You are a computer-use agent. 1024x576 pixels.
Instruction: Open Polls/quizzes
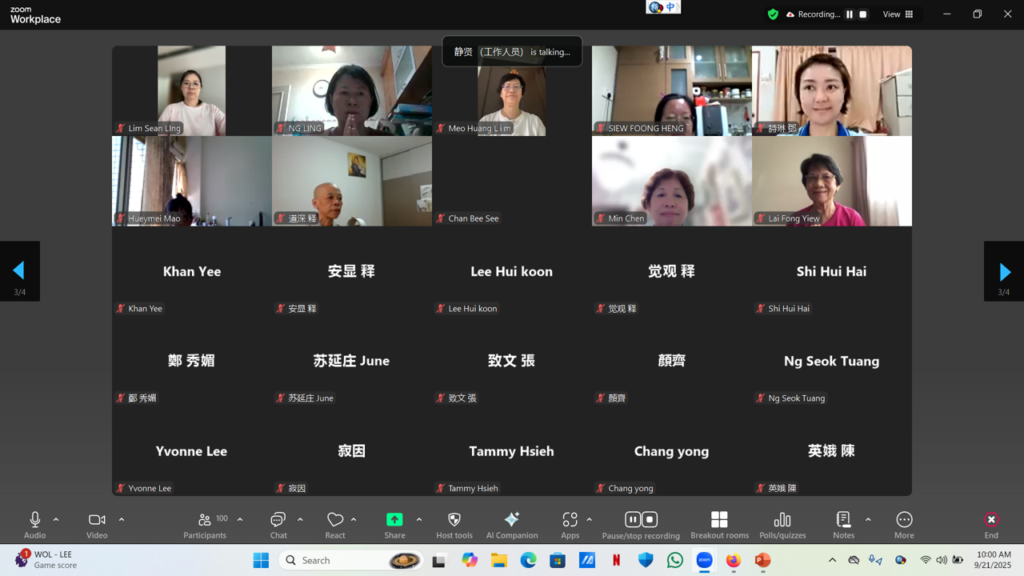[x=782, y=524]
